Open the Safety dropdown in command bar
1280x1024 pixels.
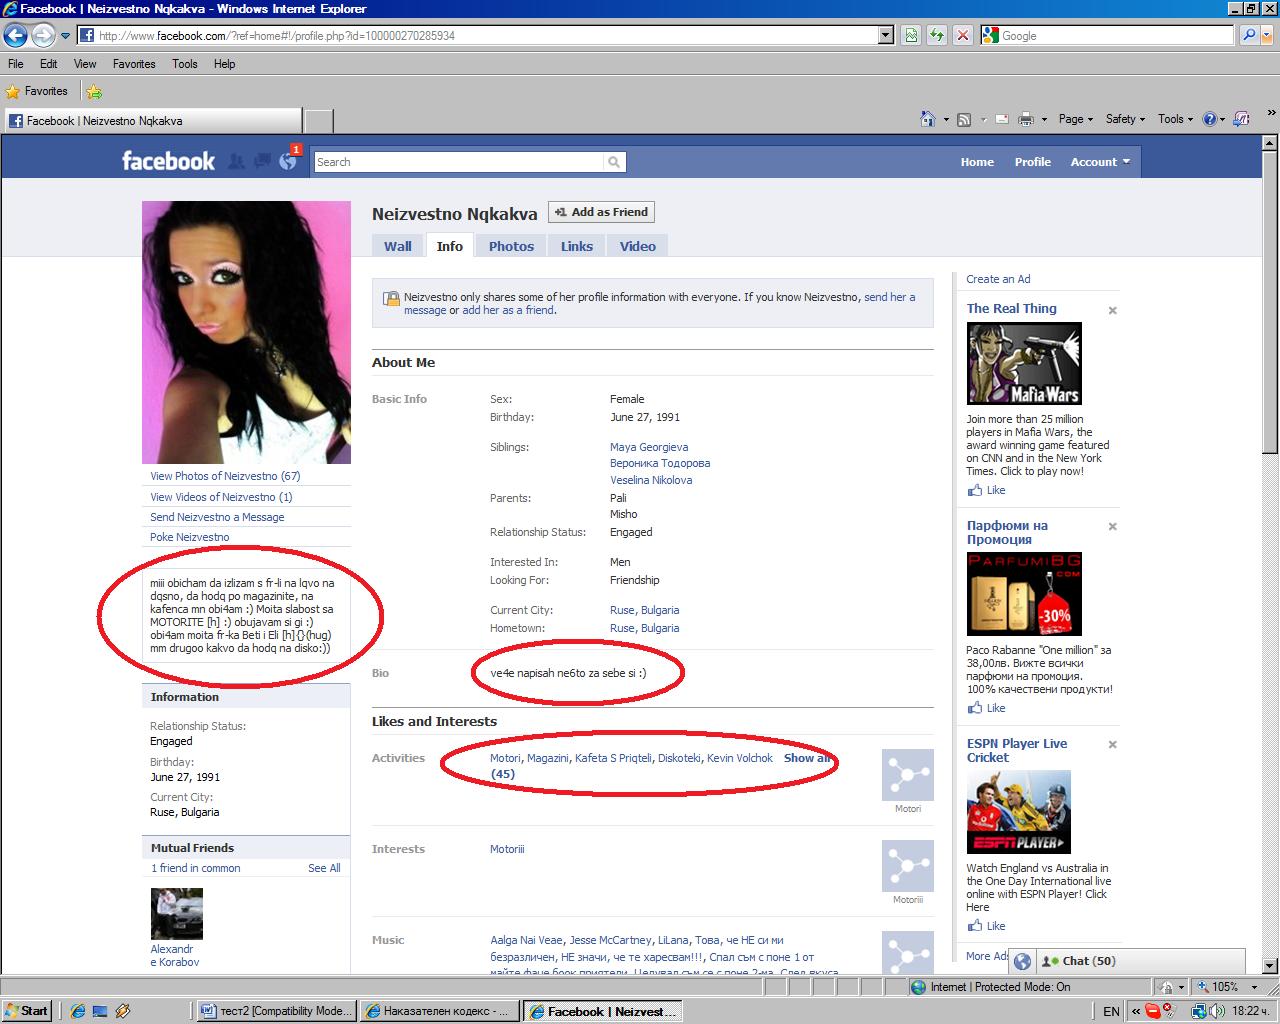[x=1126, y=119]
